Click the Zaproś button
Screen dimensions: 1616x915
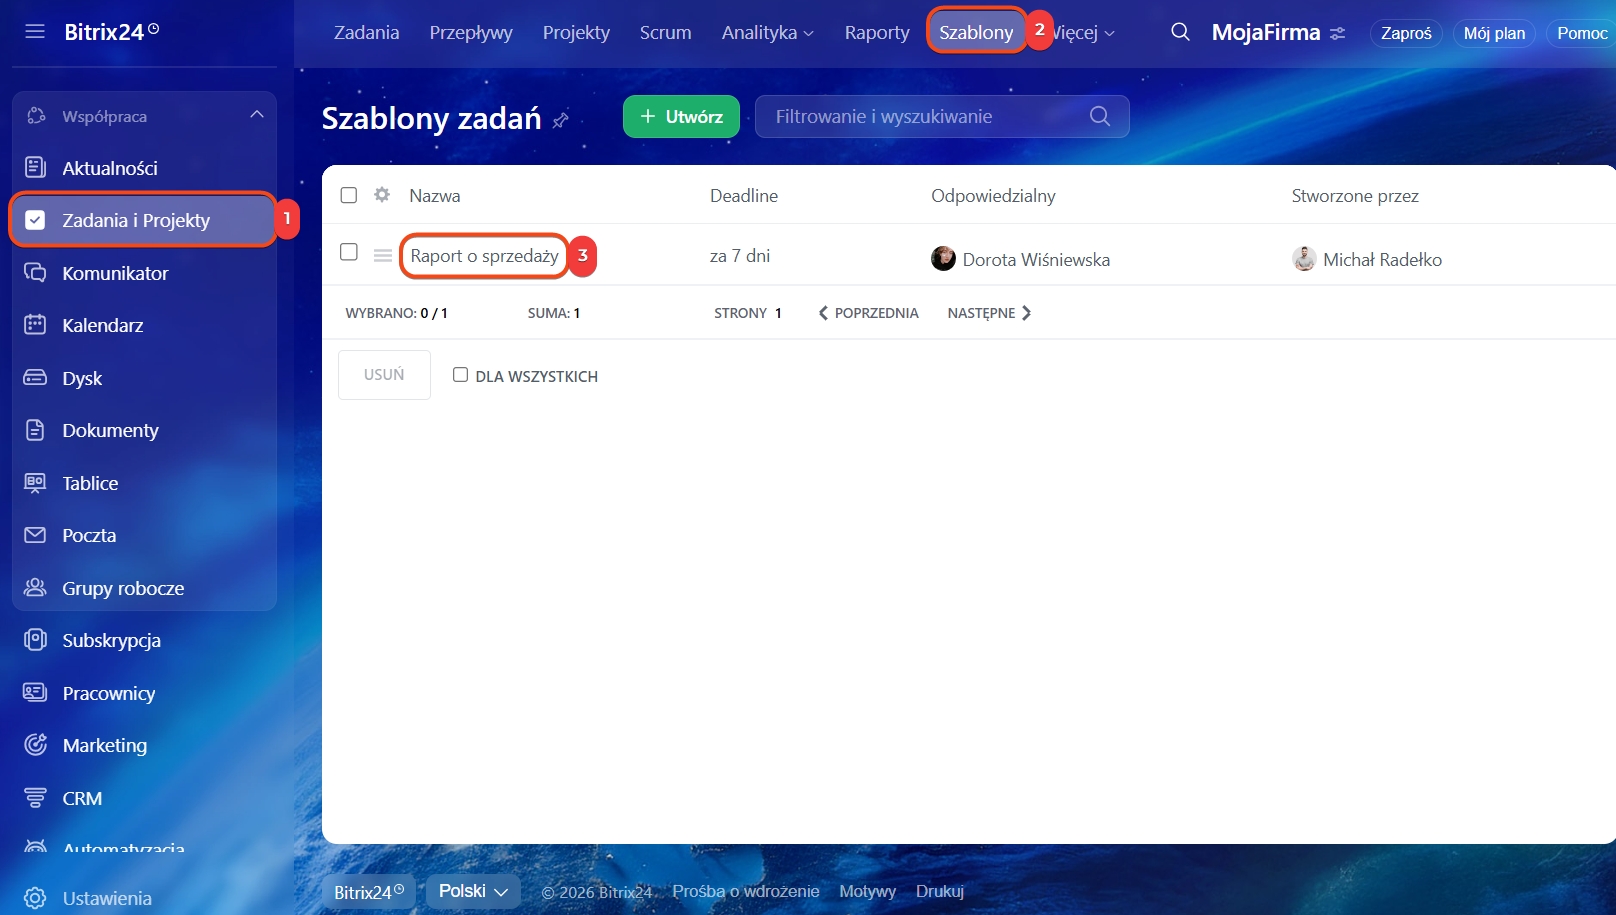[1406, 33]
